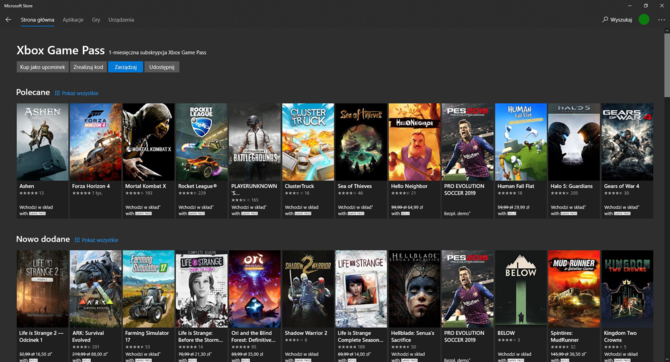Open Spintires: MudRunner cover
Viewport: 670px width, 362px height.
pyautogui.click(x=574, y=289)
